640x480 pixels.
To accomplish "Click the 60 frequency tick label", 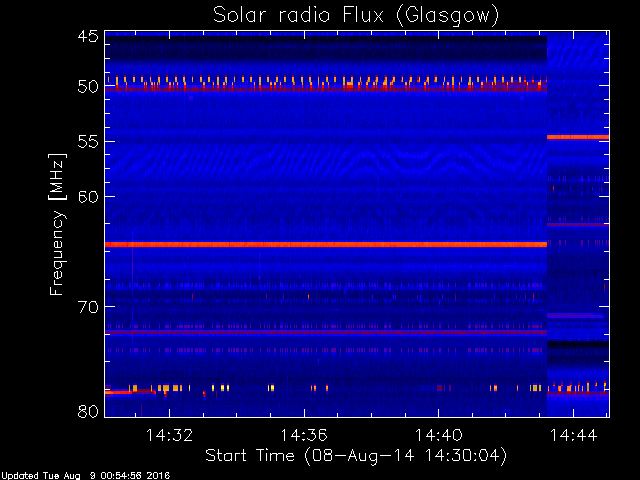I will point(88,197).
